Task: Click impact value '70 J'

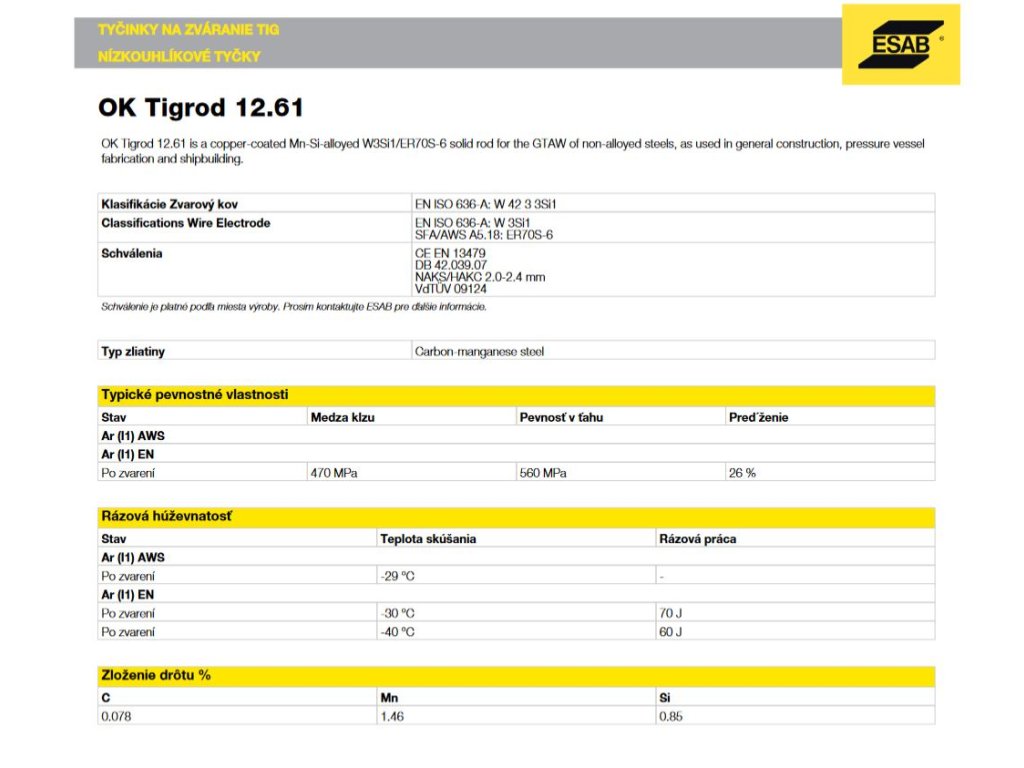Action: [x=670, y=613]
